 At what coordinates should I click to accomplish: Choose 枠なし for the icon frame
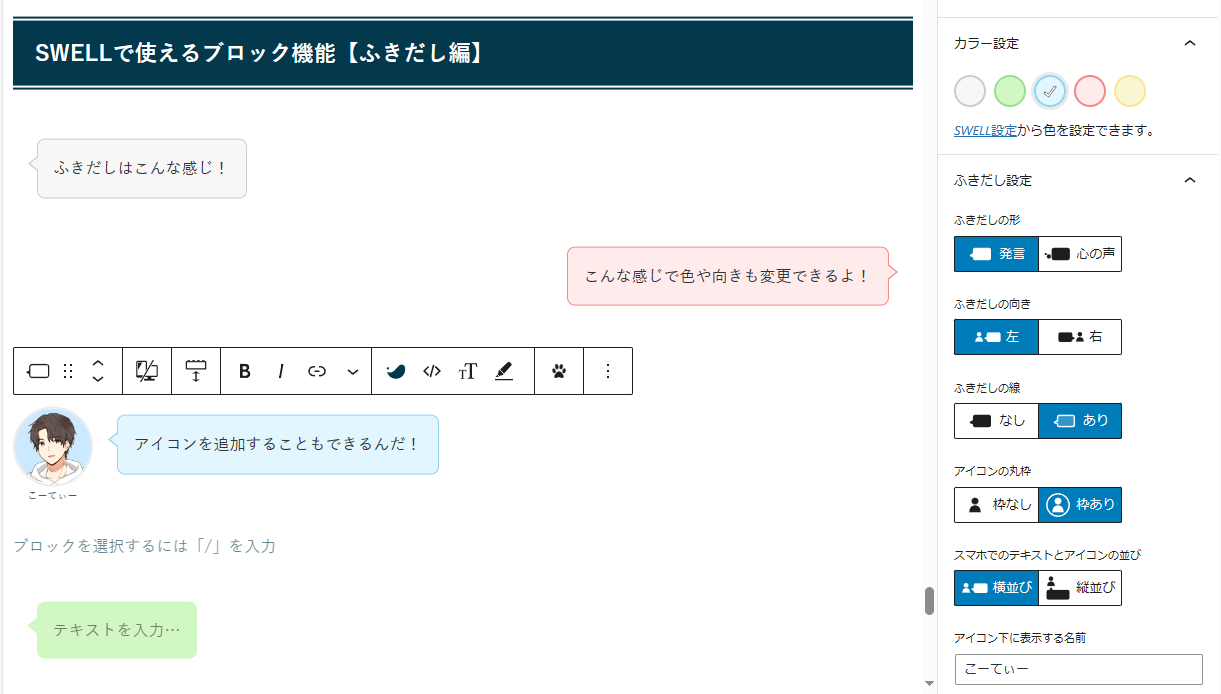click(997, 505)
